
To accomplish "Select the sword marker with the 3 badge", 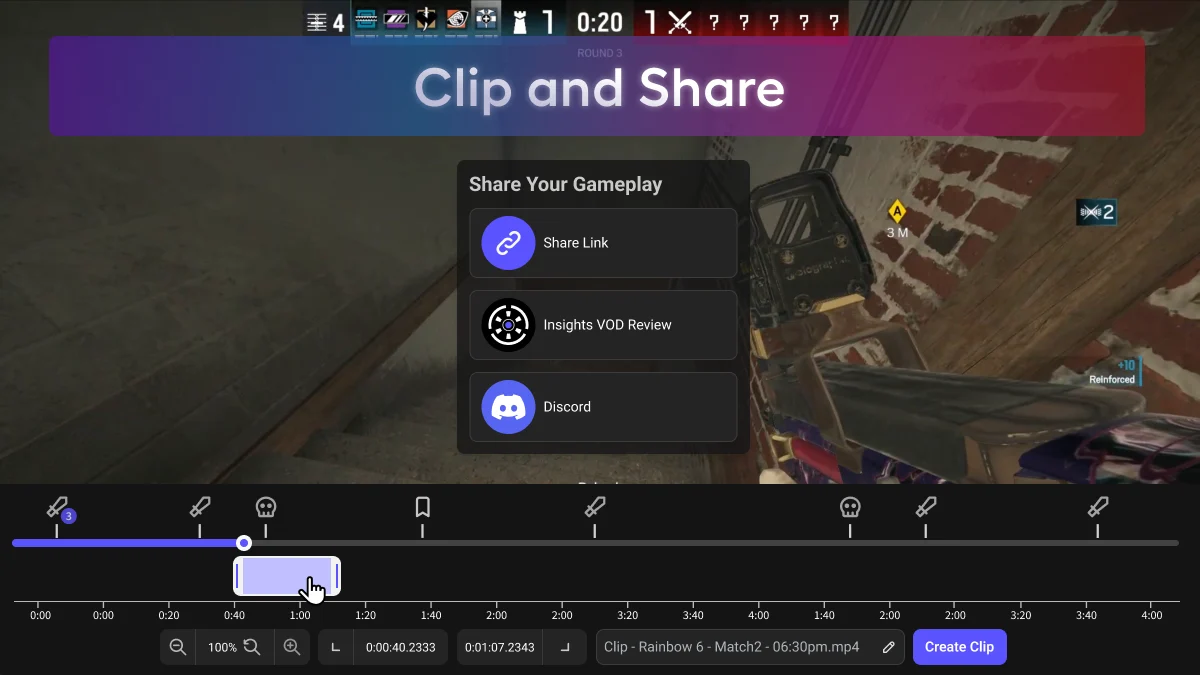I will click(x=59, y=510).
